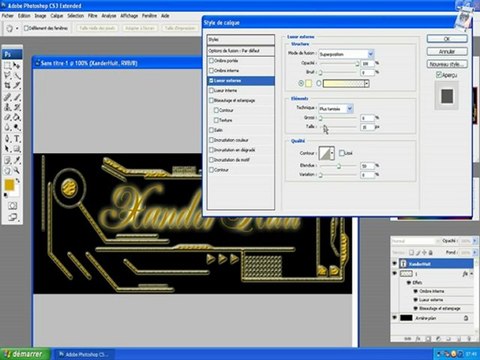480x360 pixels.
Task: Collapse effects list on layer 1
Action: click(x=471, y=274)
